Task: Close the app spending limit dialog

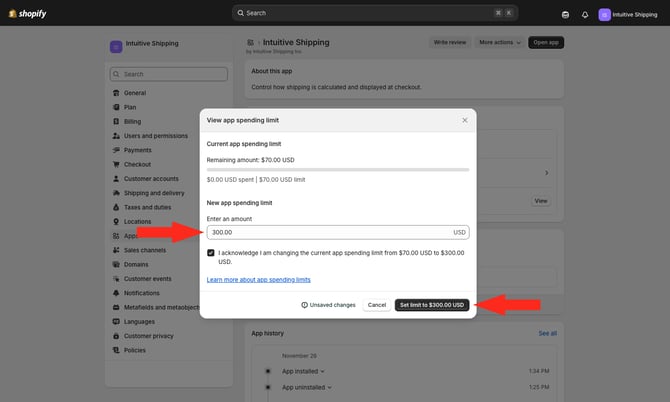Action: click(464, 120)
